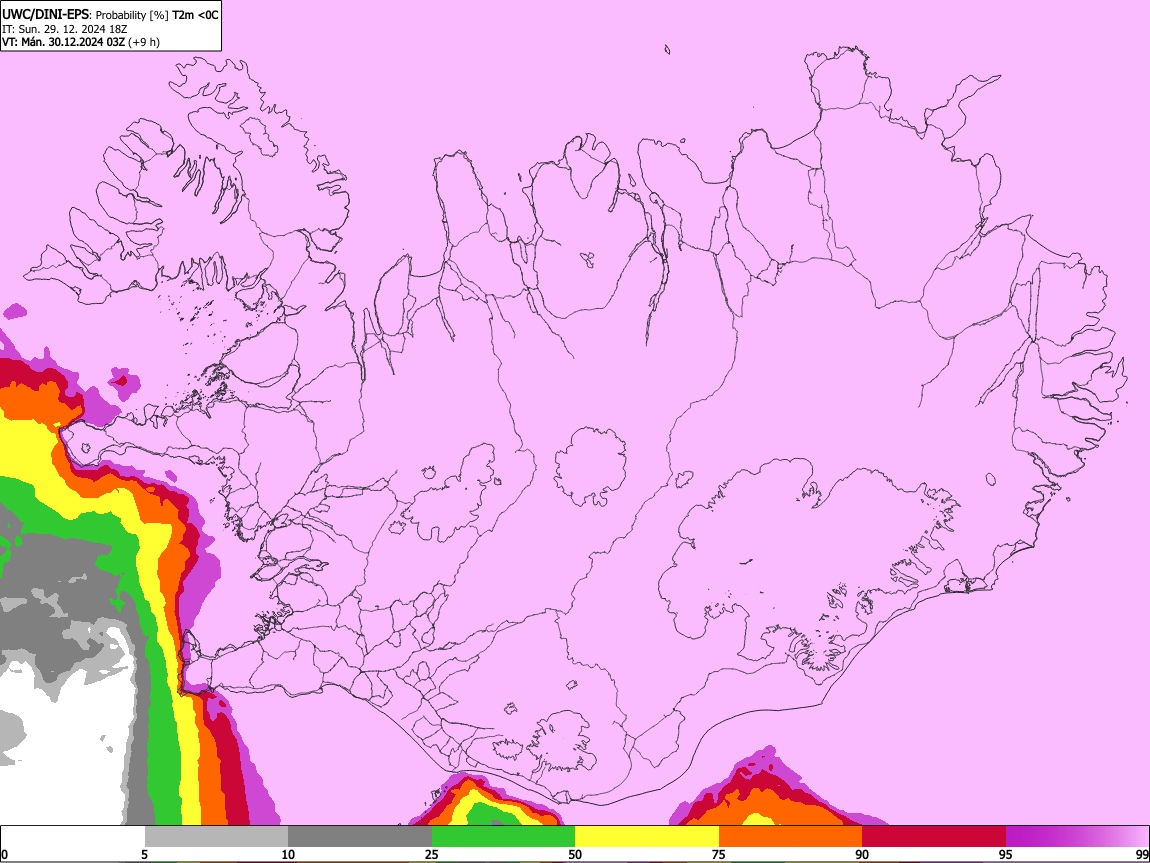Viewport: 1150px width, 863px height.
Task: Click the green 25–50% legend segment
Action: pos(503,836)
